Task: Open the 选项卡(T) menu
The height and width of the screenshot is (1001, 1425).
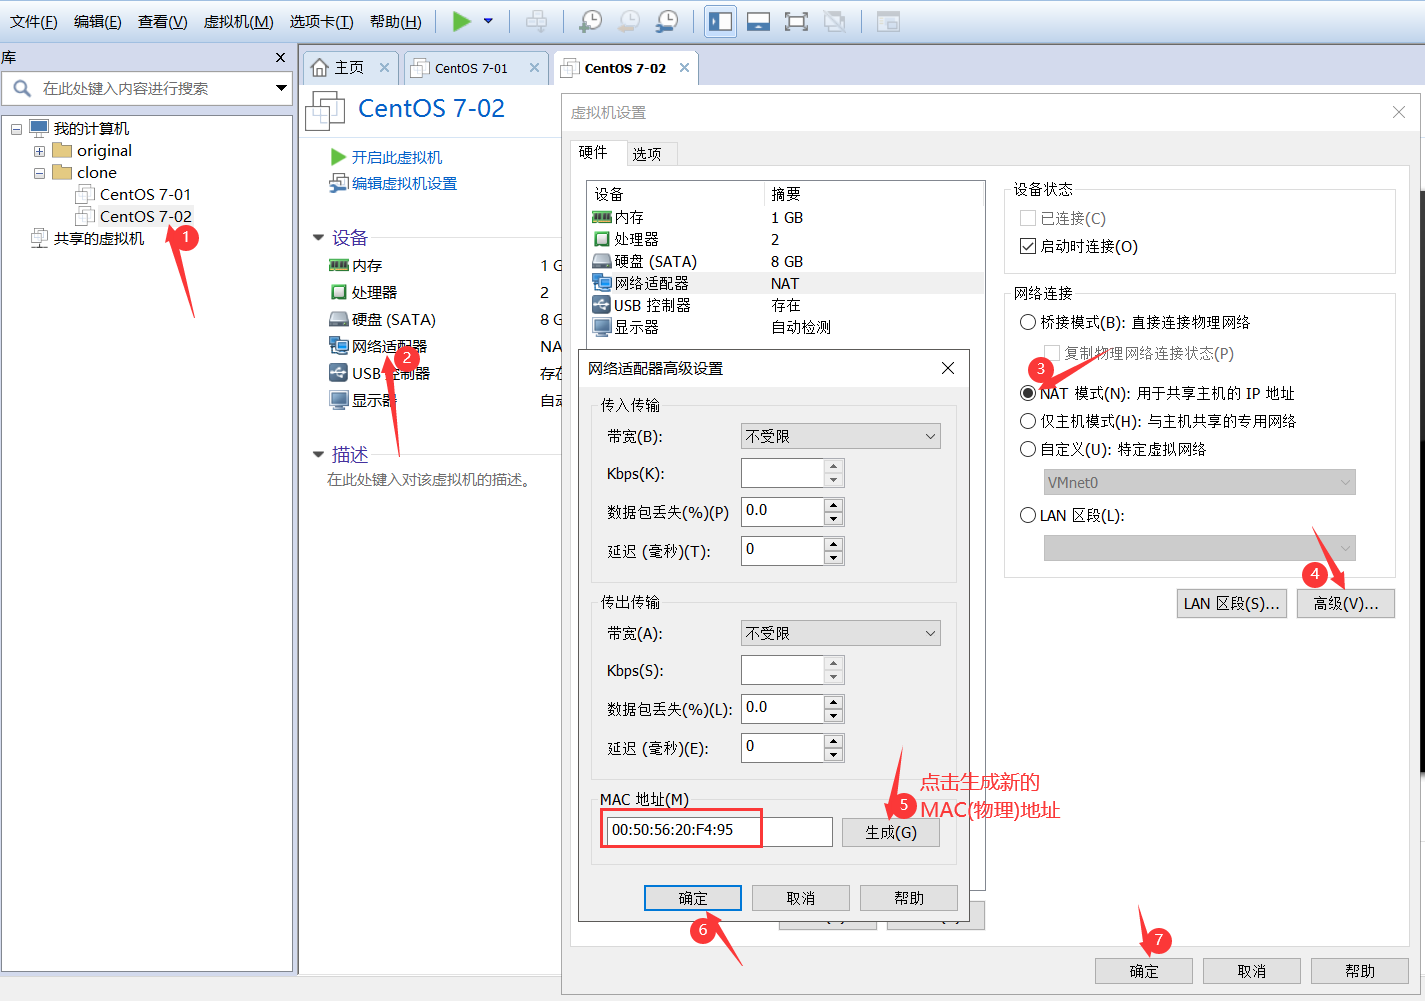Action: tap(322, 21)
